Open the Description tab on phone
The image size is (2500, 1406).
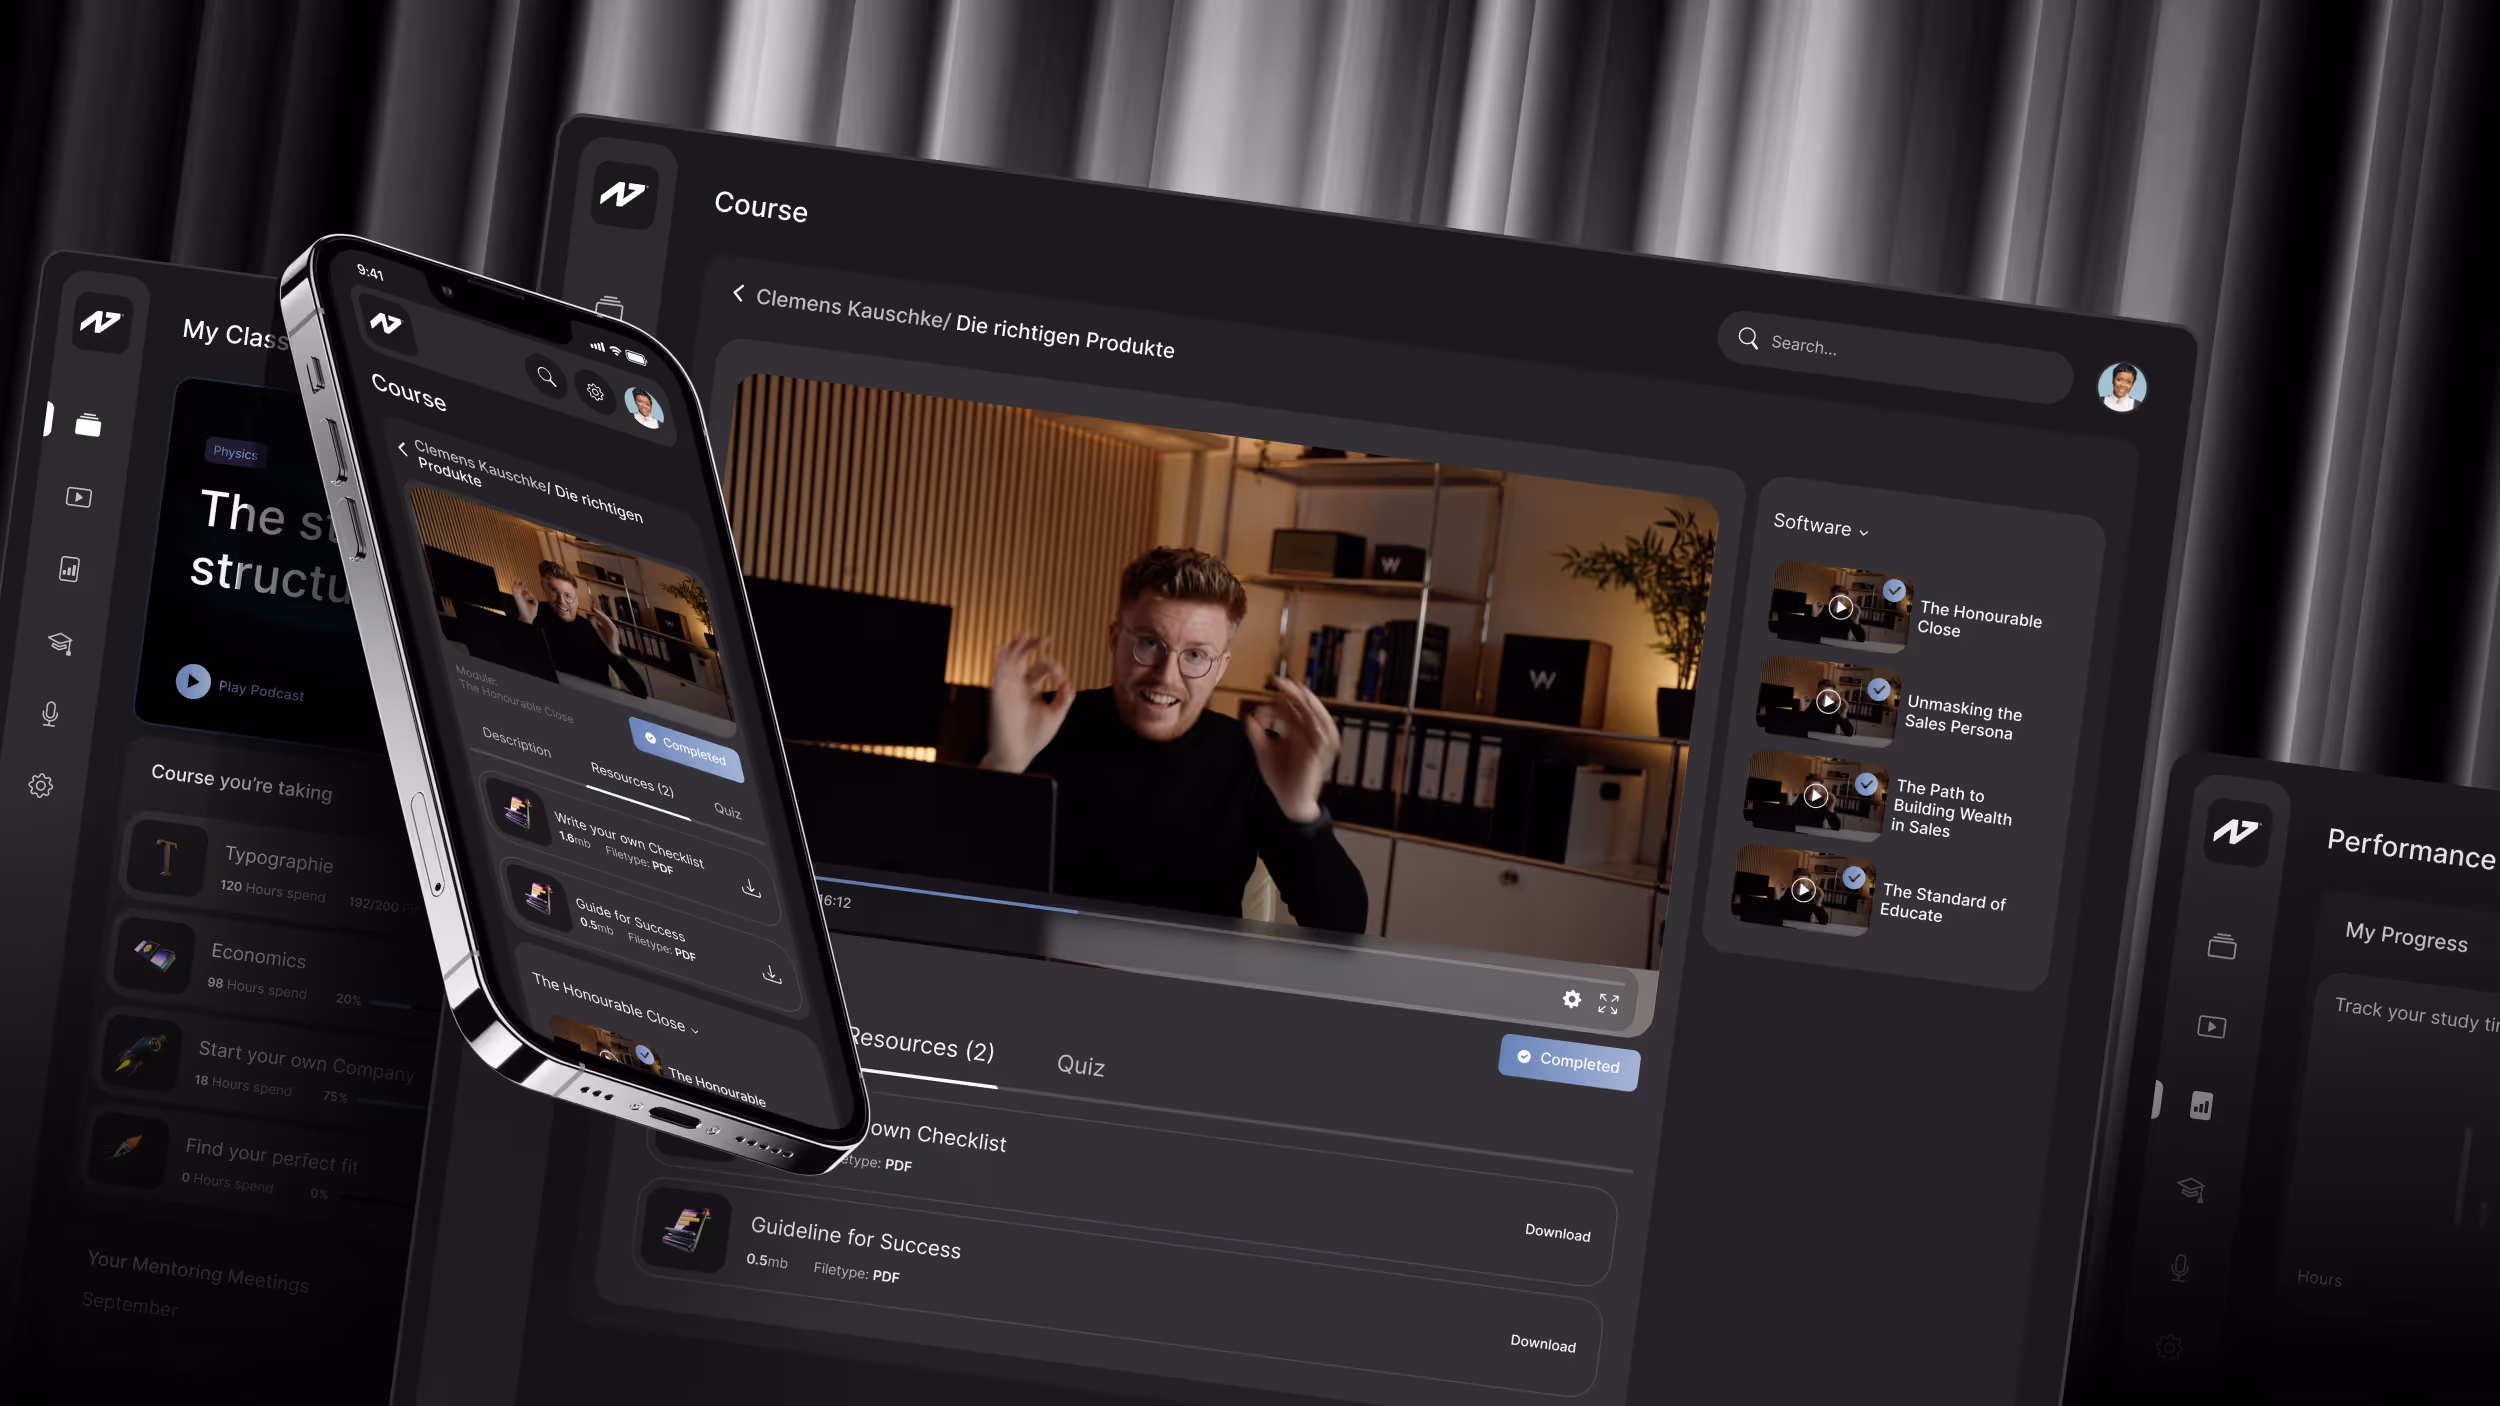click(x=516, y=741)
